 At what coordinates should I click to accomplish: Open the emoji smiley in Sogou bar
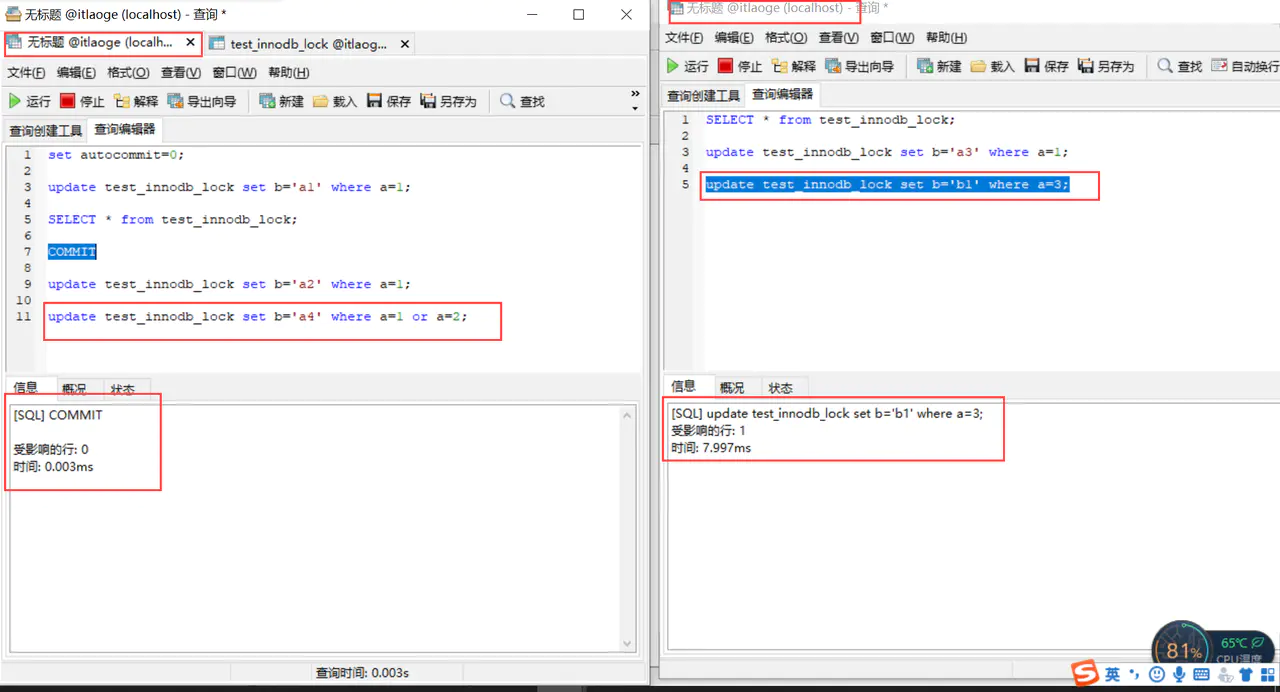pyautogui.click(x=1157, y=675)
